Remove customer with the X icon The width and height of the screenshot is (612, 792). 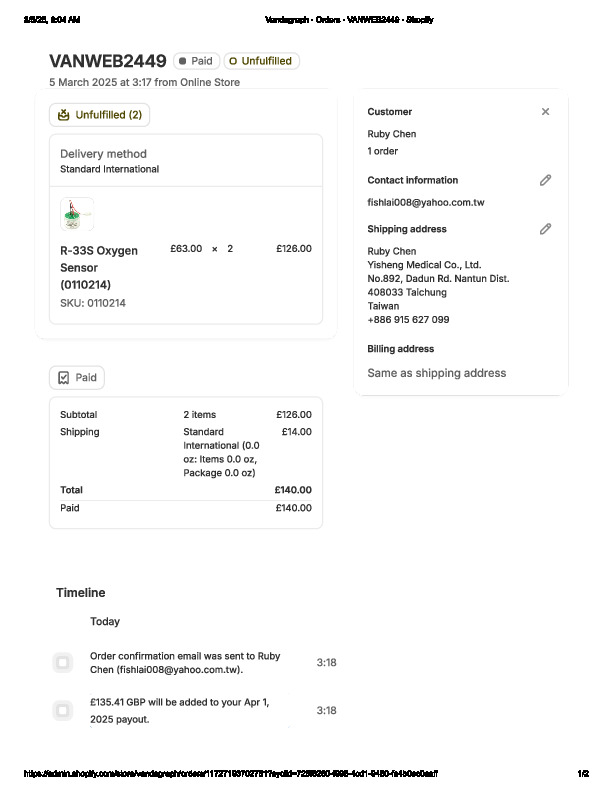click(545, 112)
